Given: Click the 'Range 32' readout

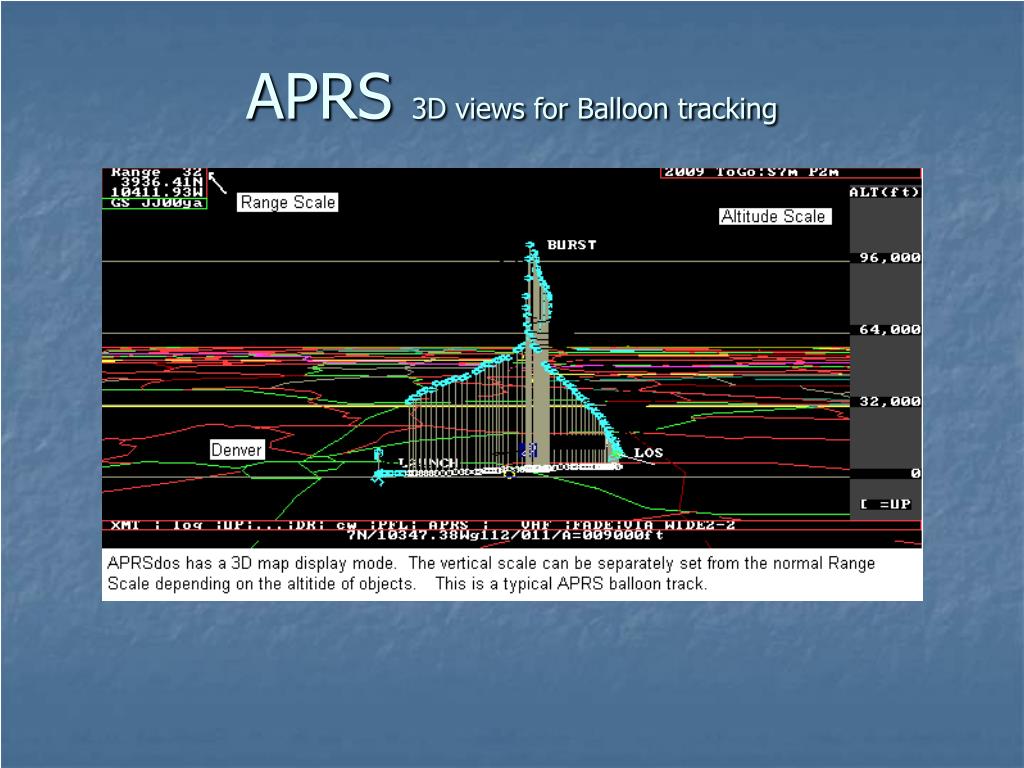Looking at the screenshot, I should (156, 172).
